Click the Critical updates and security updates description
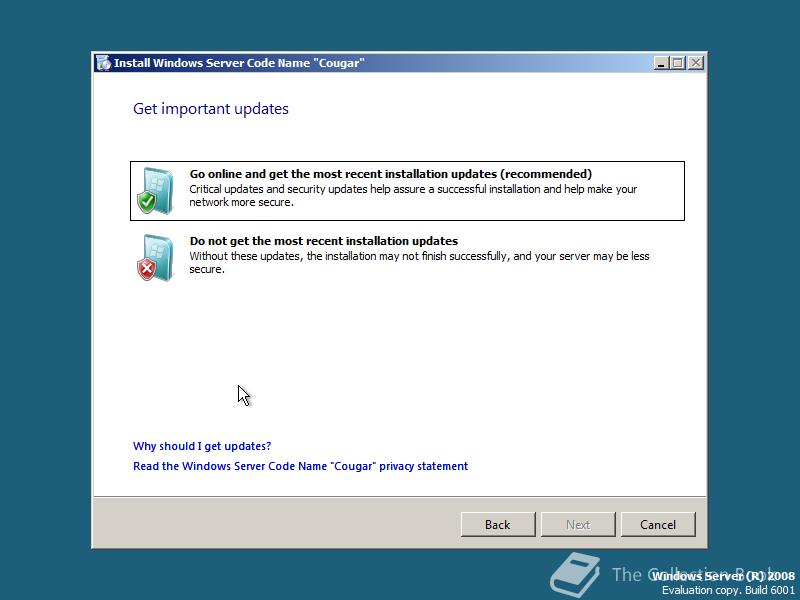Screen dimensions: 800x600 pos(413,195)
